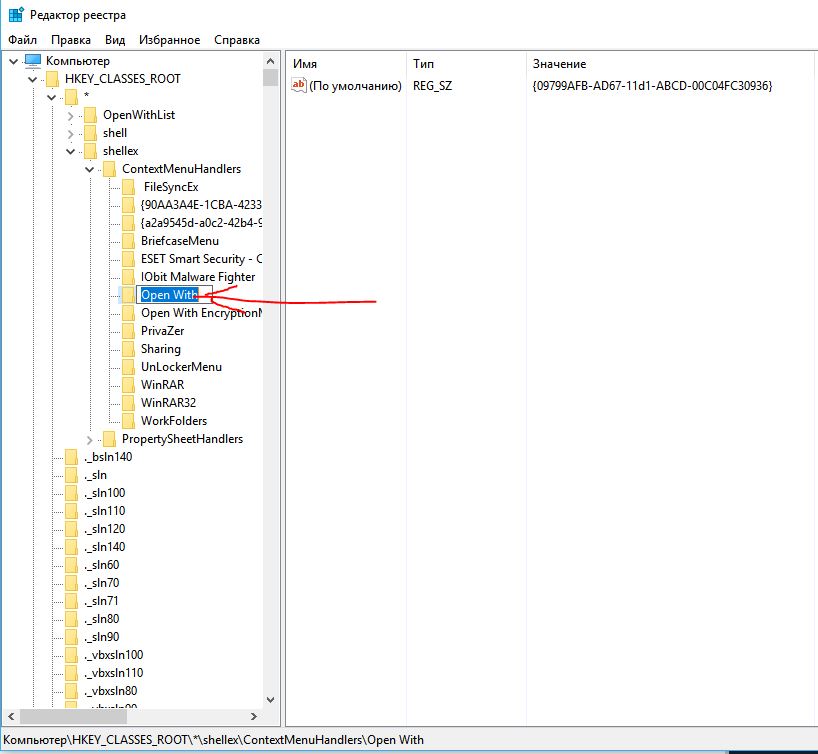Click the WorkFolders folder icon

click(128, 421)
